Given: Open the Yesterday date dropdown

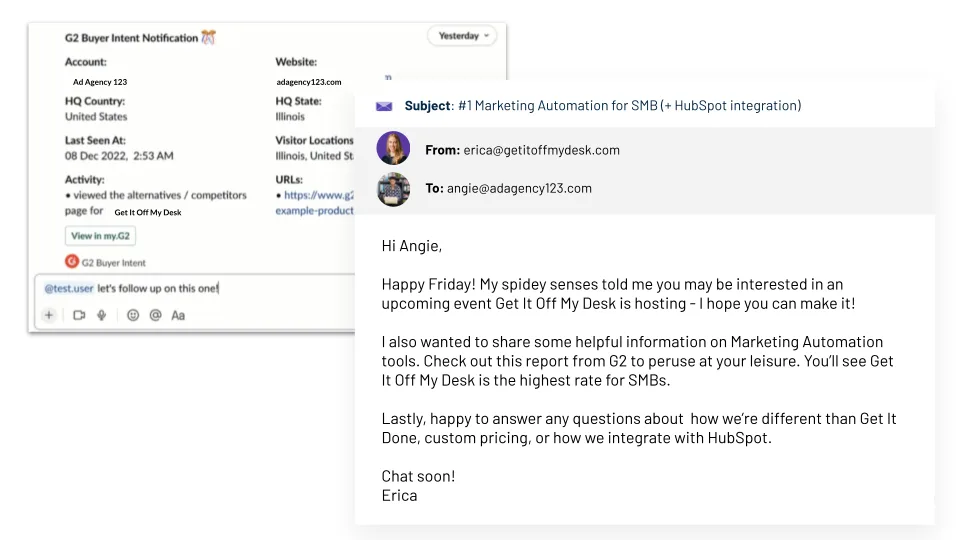Looking at the screenshot, I should (463, 36).
